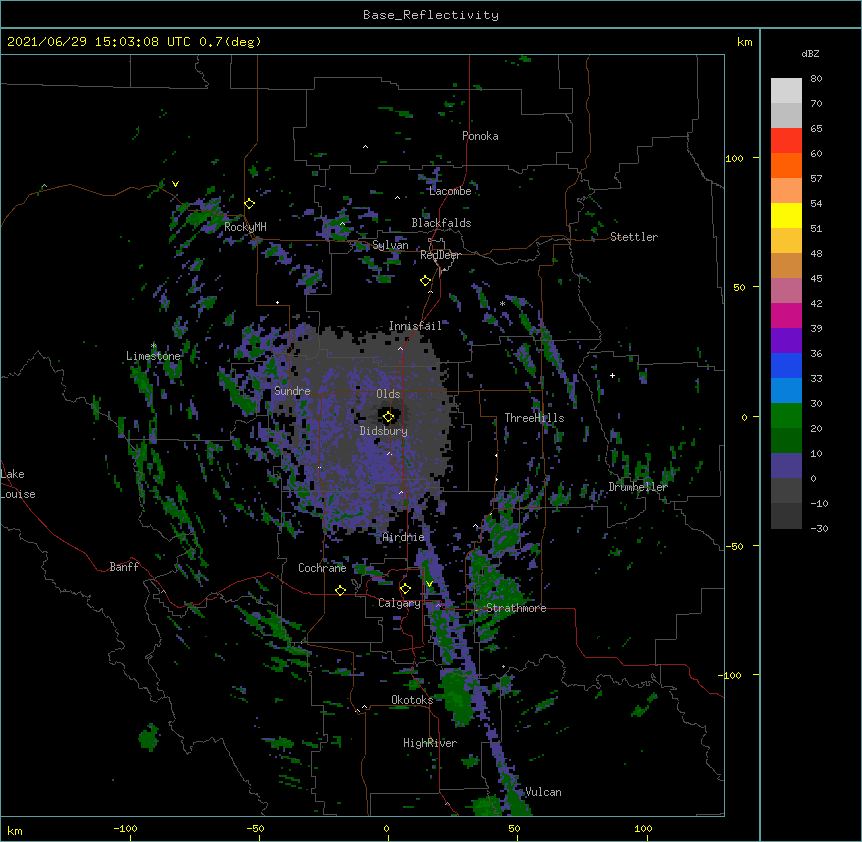Select the radar site diamond above Didsbury
Image resolution: width=862 pixels, height=842 pixels.
(x=389, y=417)
